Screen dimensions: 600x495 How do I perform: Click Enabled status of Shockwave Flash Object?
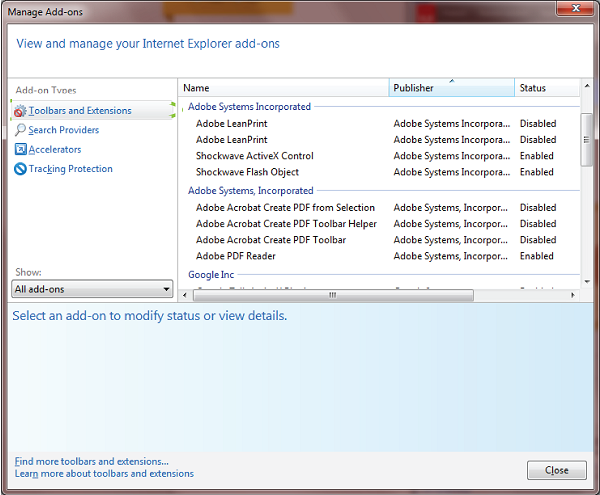tap(536, 172)
